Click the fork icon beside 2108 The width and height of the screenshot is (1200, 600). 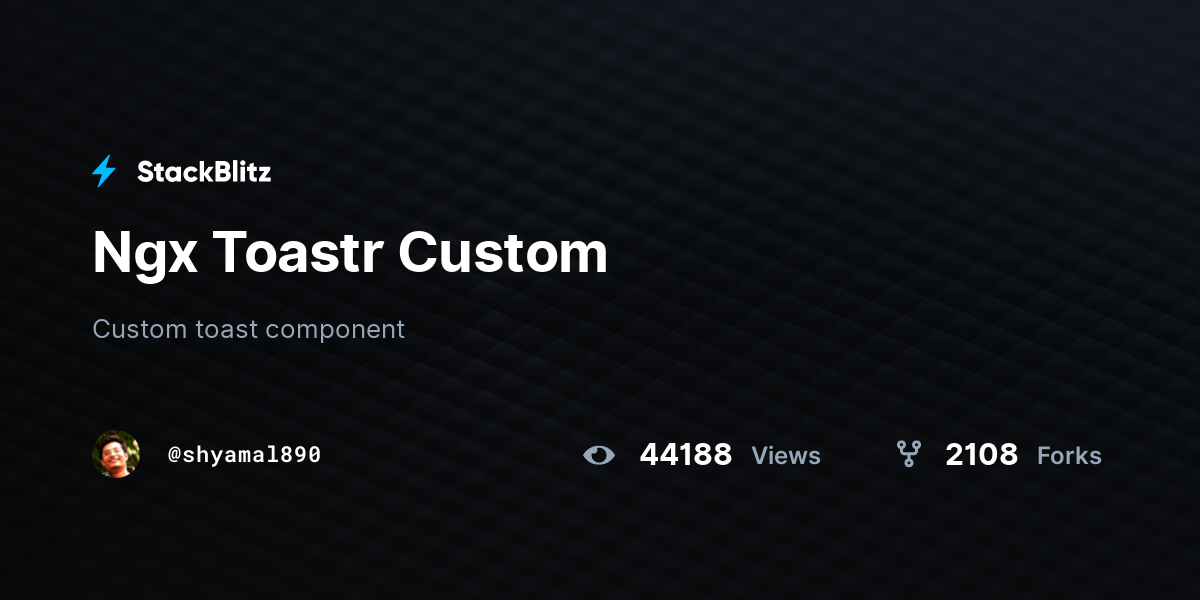(x=909, y=455)
